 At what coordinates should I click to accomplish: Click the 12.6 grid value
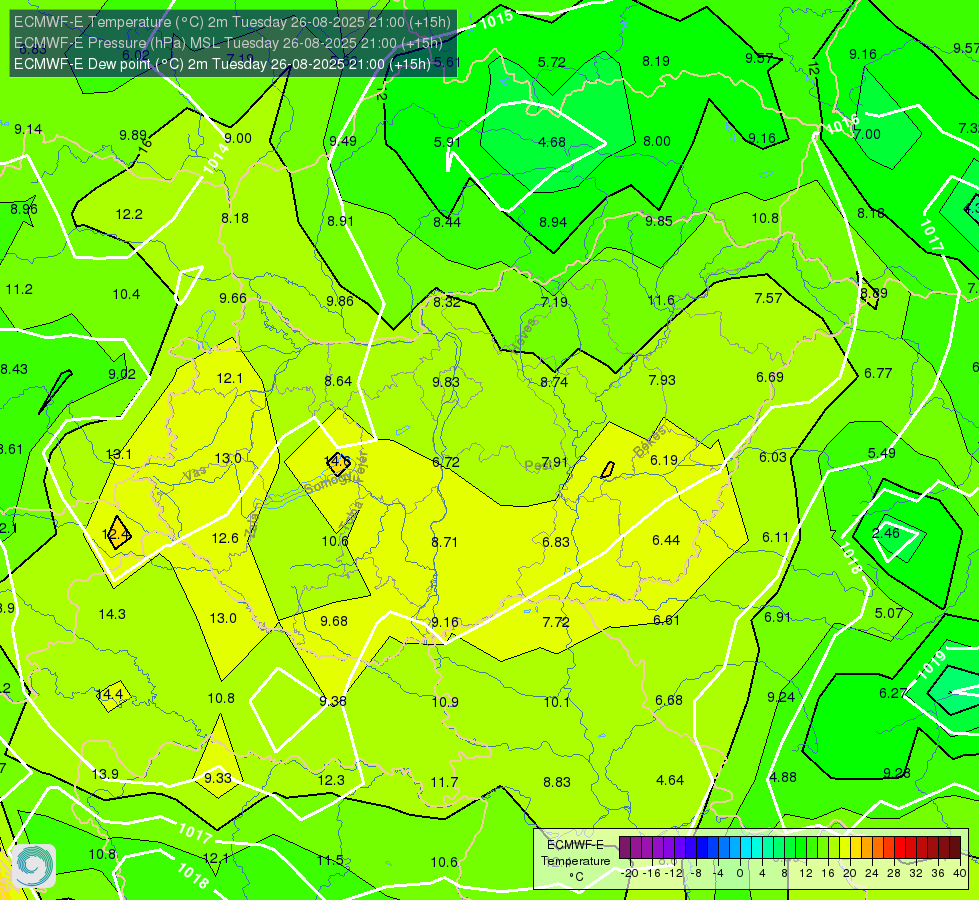(225, 538)
